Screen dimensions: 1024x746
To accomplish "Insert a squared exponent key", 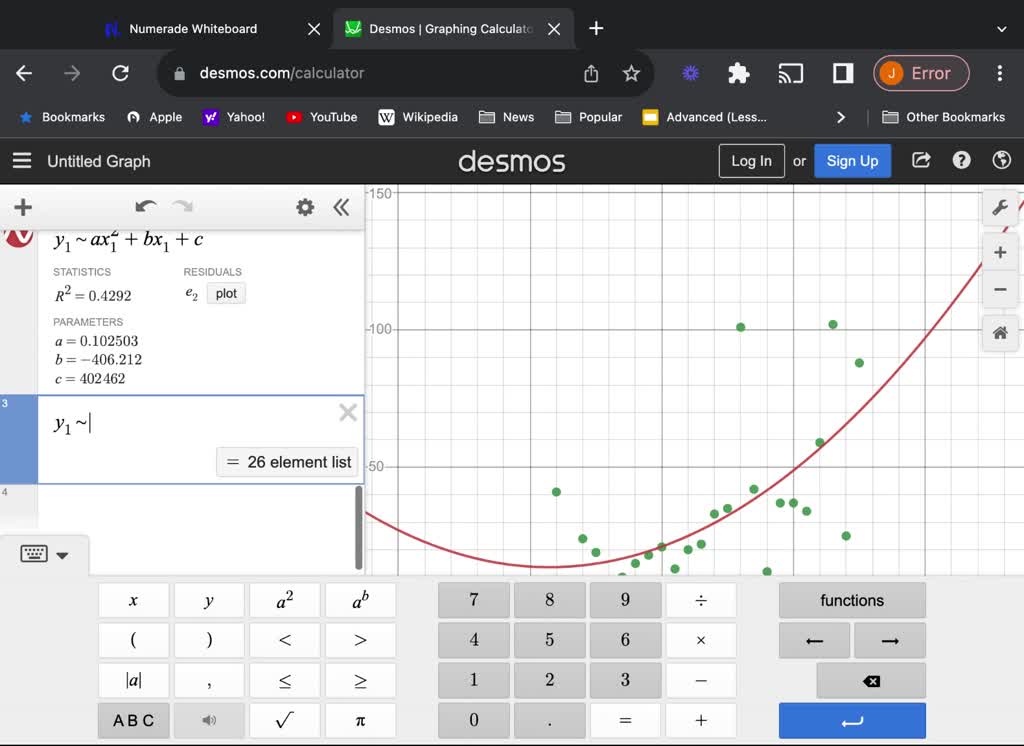I will (285, 600).
